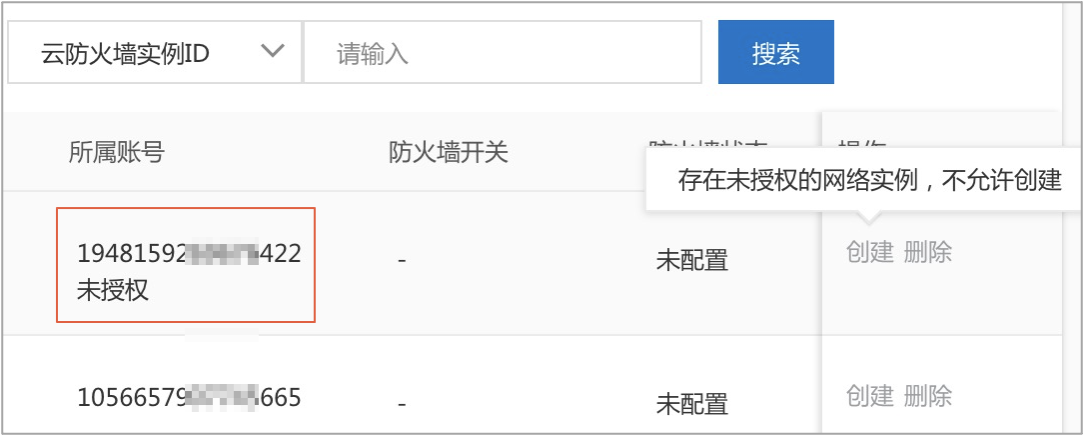Click the blue 搜索 button

776,53
